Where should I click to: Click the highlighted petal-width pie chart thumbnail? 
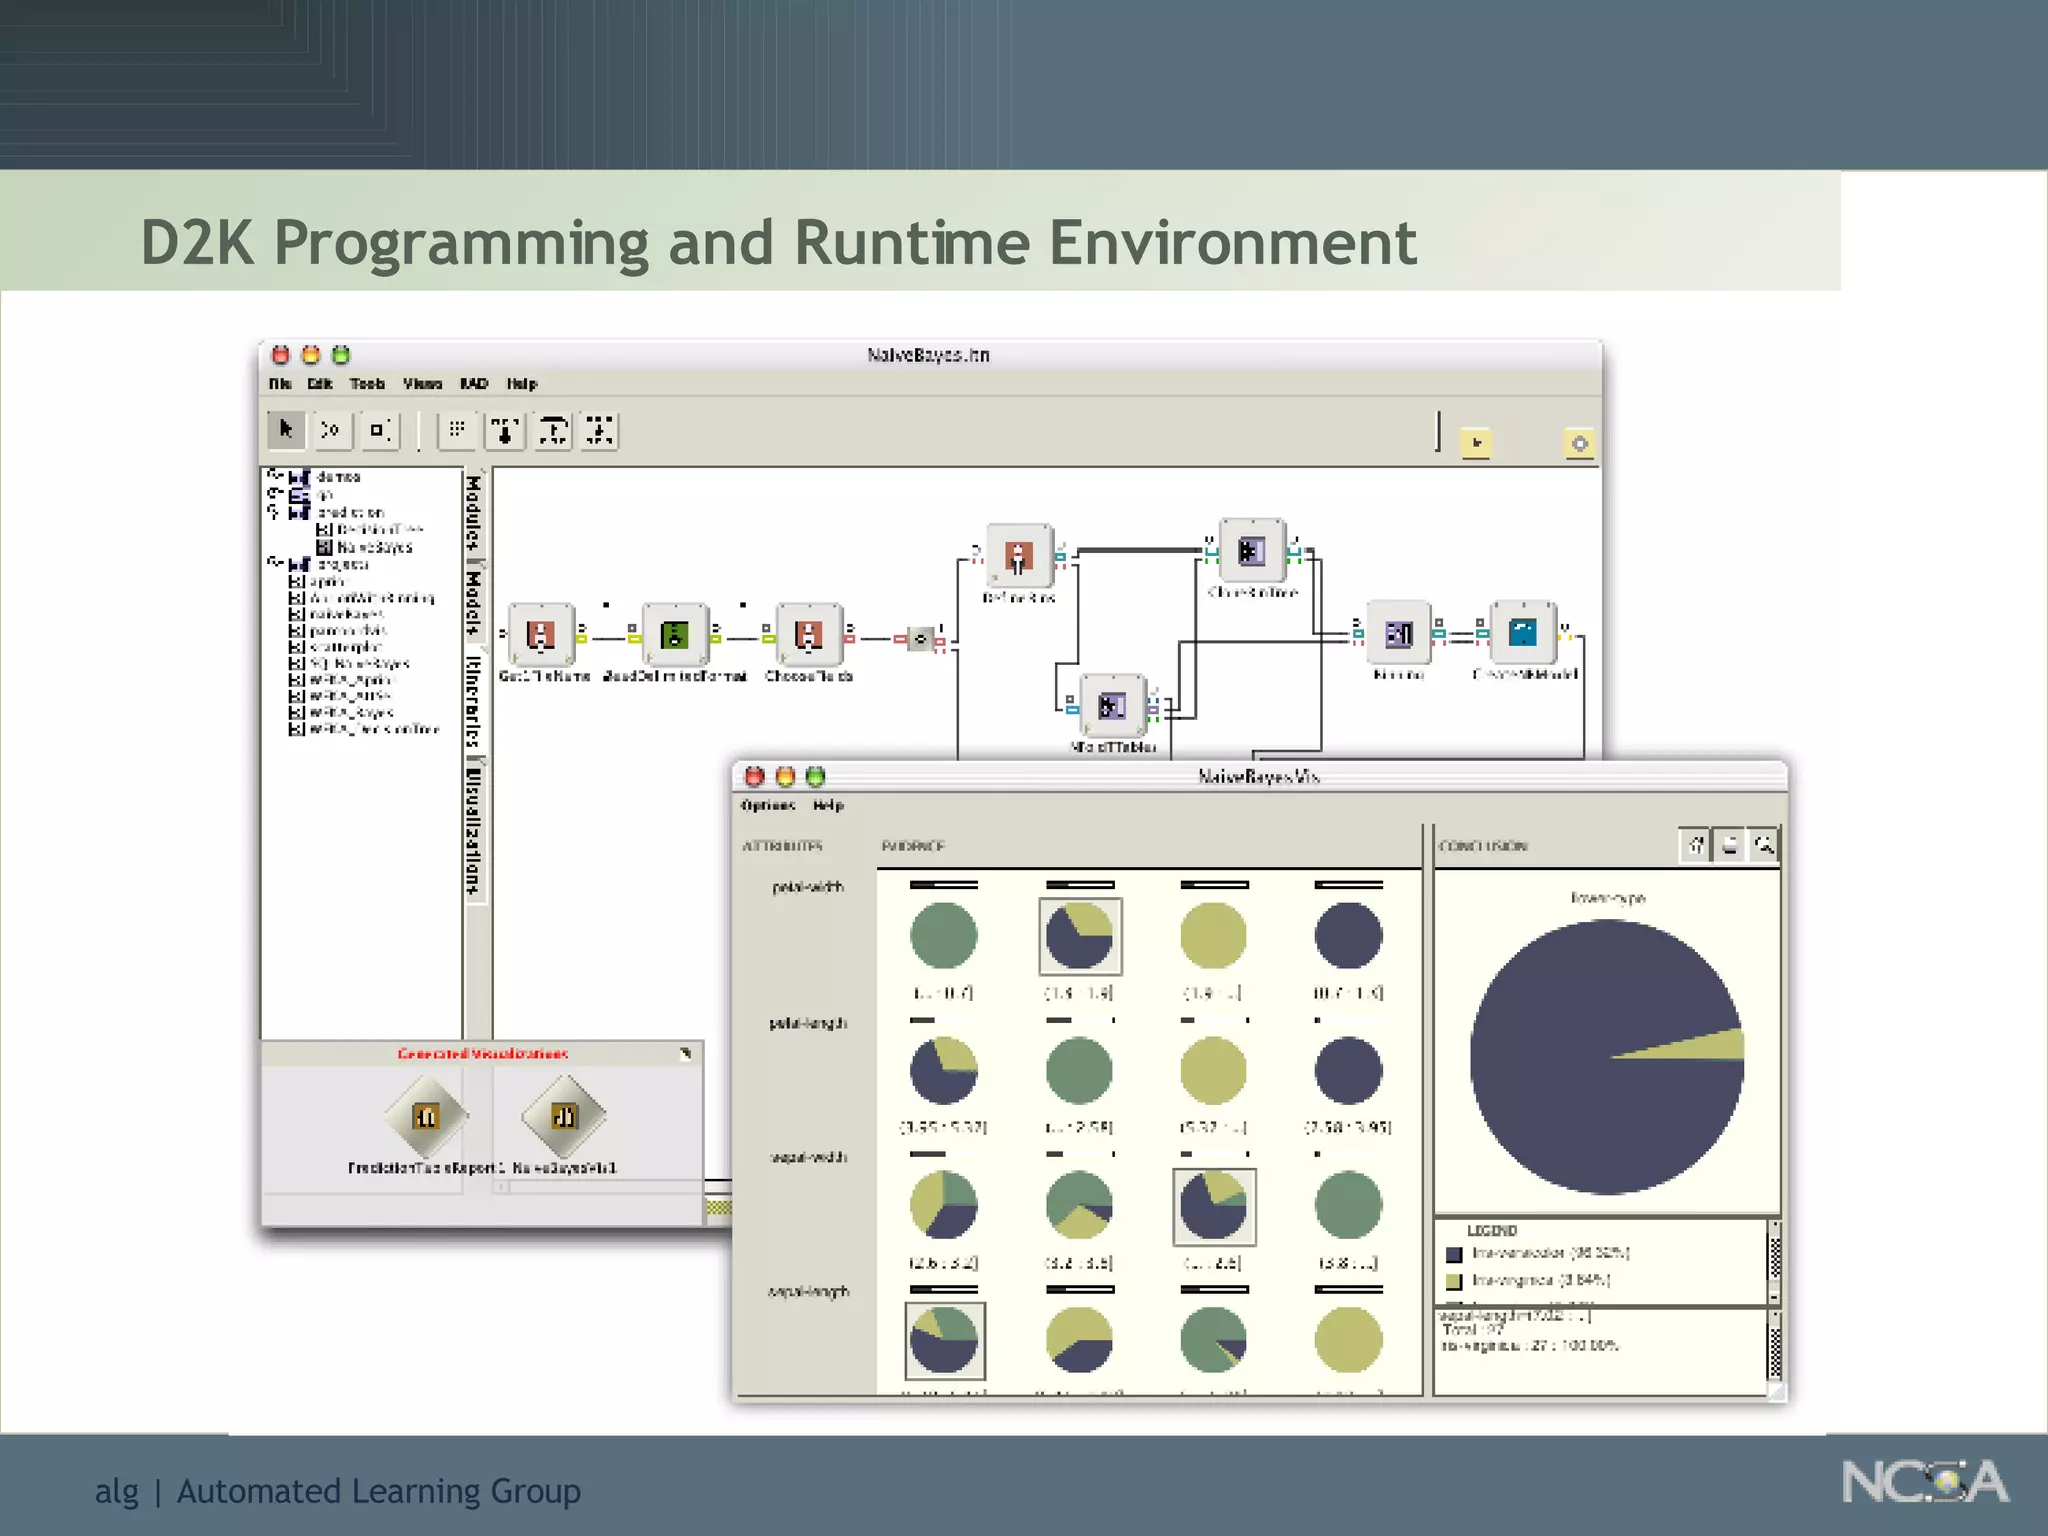point(1080,936)
